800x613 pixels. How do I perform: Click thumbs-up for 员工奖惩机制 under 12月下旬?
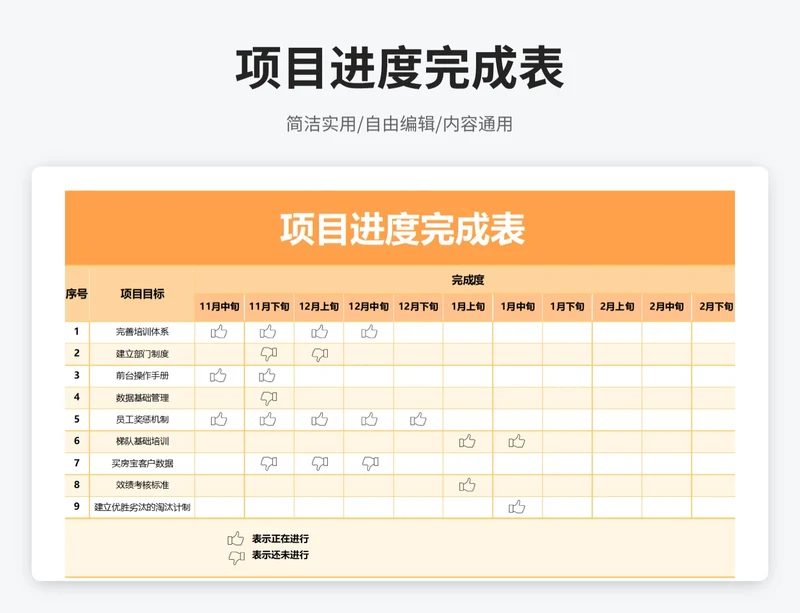click(418, 420)
